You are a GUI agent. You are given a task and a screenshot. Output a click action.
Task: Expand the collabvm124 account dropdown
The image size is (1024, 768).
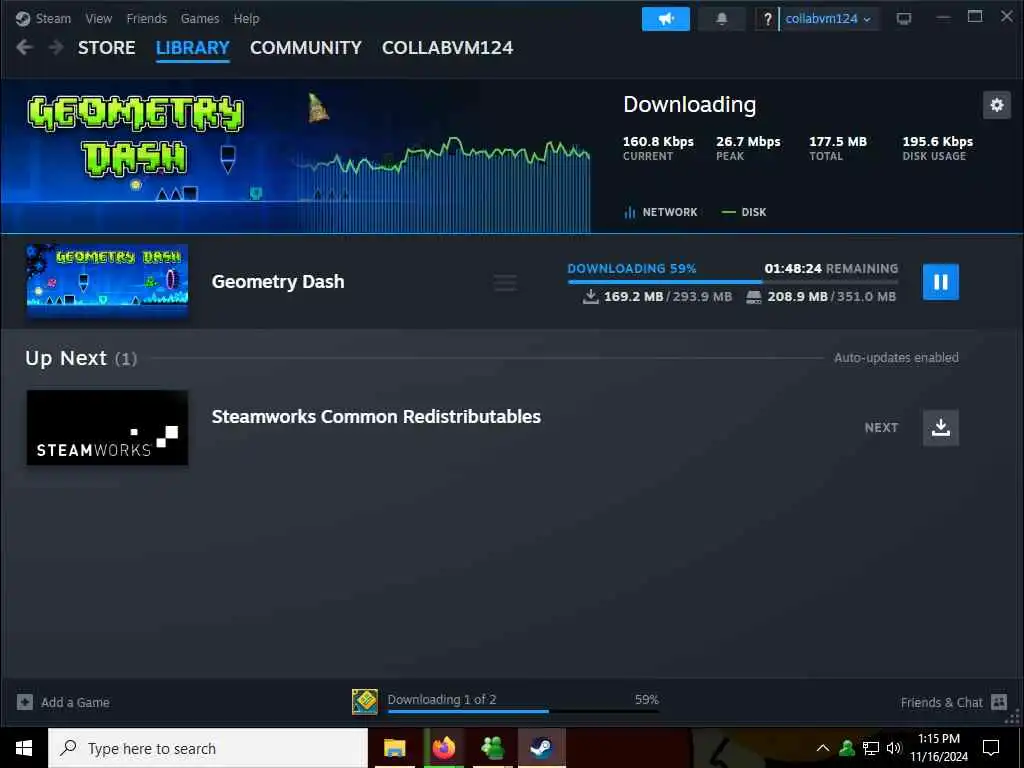click(829, 19)
